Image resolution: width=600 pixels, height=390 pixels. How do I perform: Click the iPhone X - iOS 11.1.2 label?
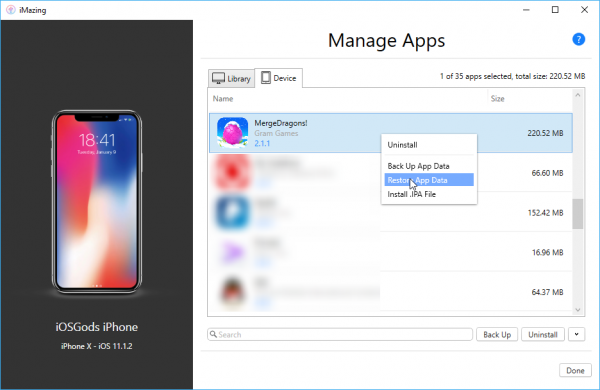pos(97,346)
